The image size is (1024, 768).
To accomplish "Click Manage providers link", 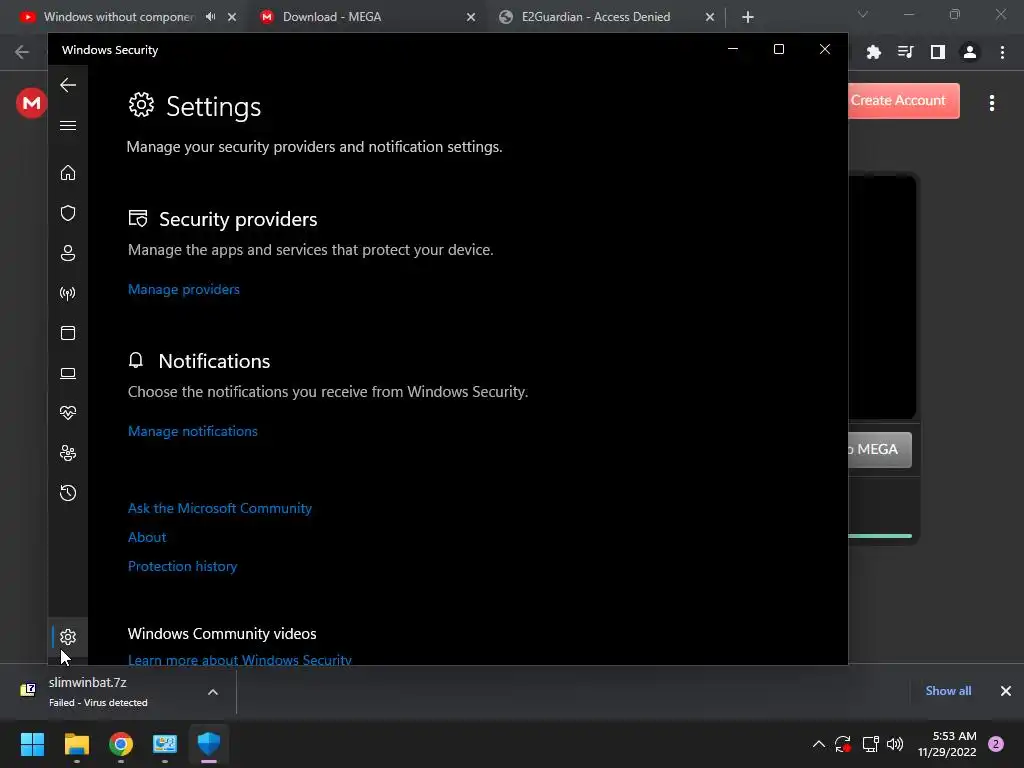I will pos(184,289).
